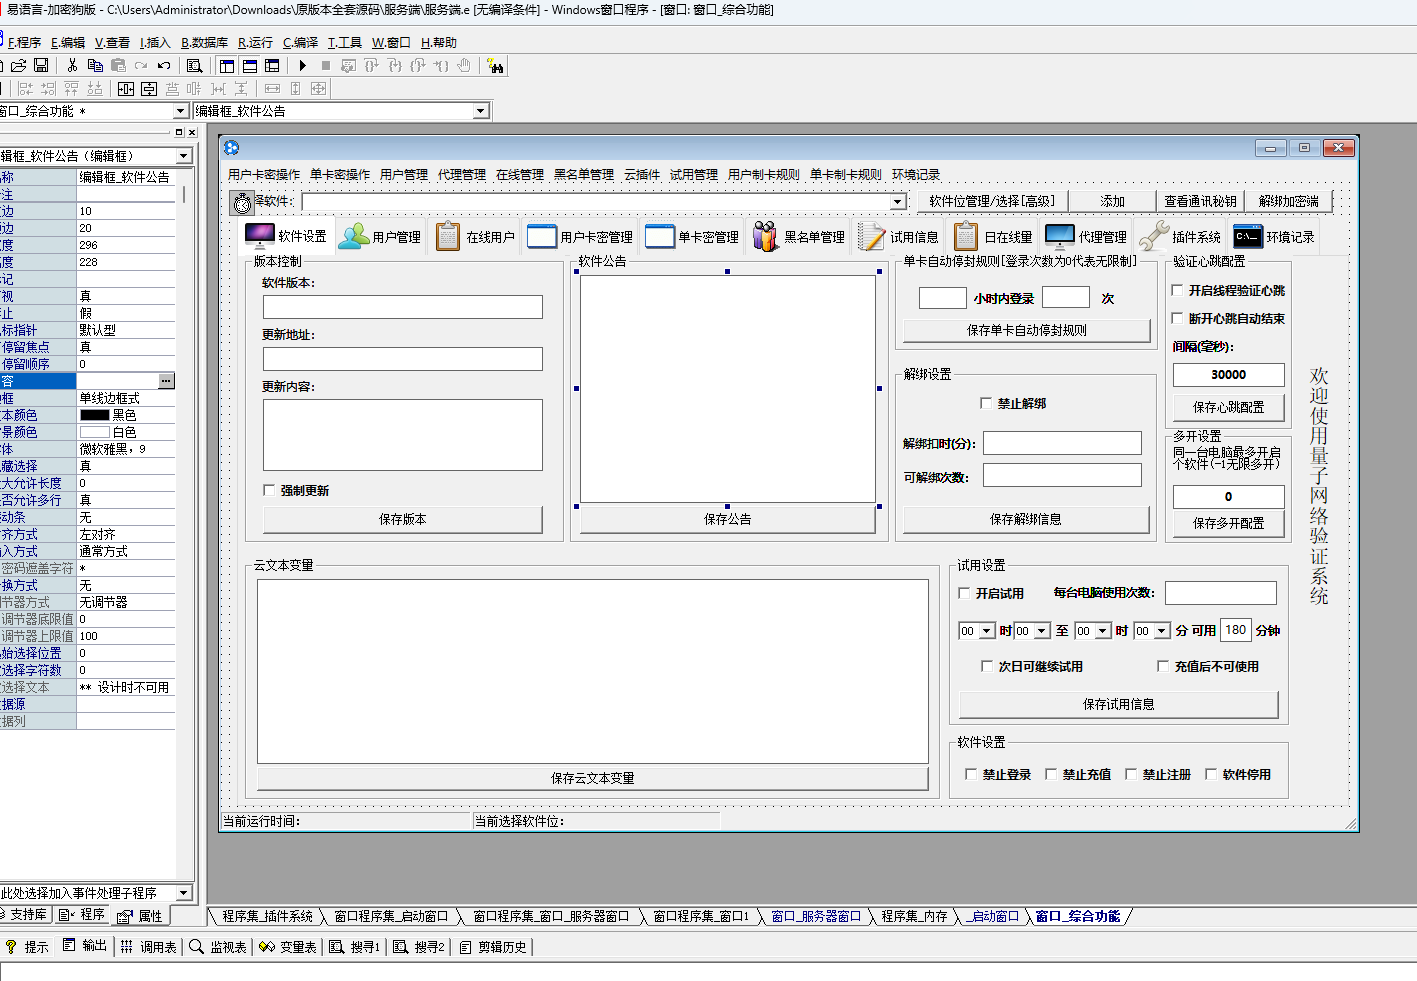
Task: Select the black text color swatch property
Action: [95, 415]
